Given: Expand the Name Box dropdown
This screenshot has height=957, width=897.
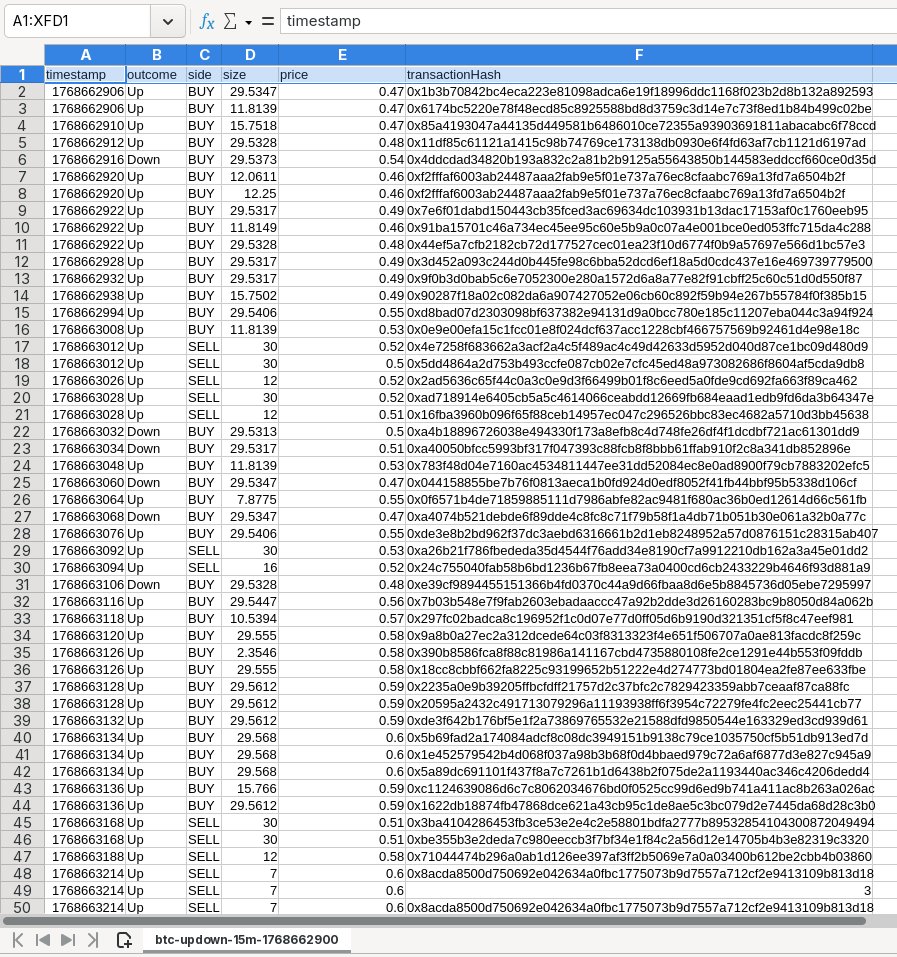Looking at the screenshot, I should click(x=168, y=21).
